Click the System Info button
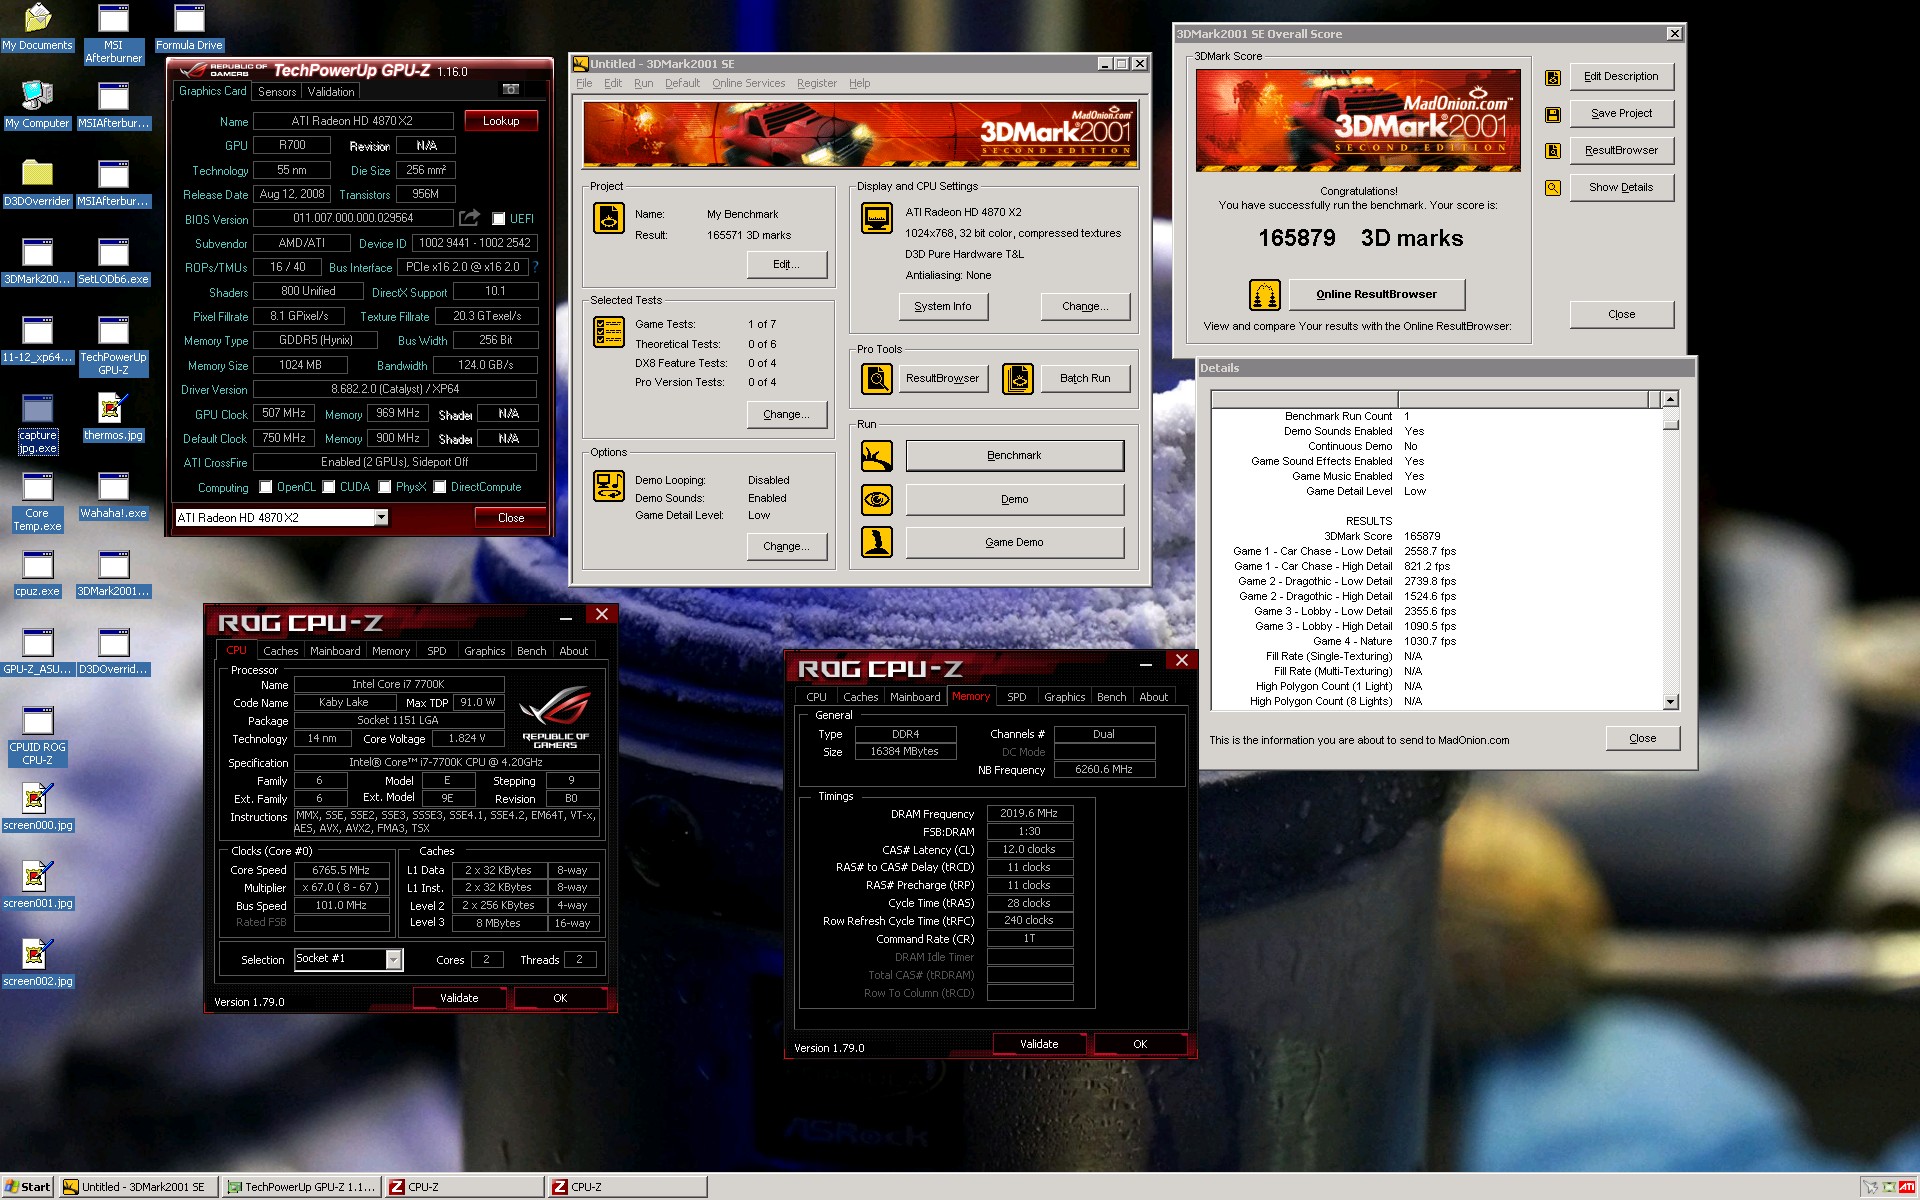 point(942,306)
